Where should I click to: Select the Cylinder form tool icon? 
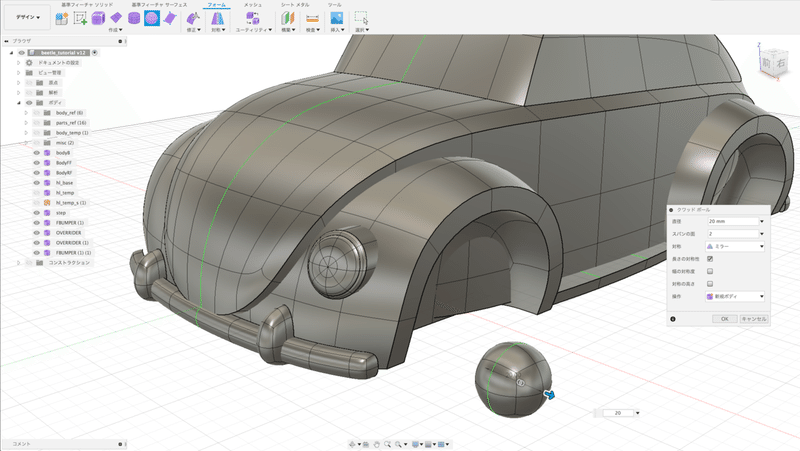click(133, 18)
